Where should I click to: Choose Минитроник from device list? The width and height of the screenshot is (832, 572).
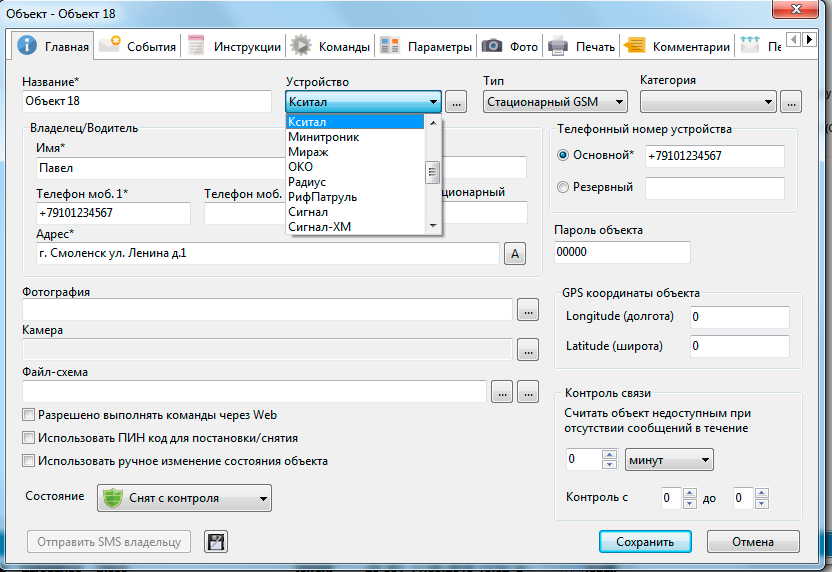[x=356, y=137]
